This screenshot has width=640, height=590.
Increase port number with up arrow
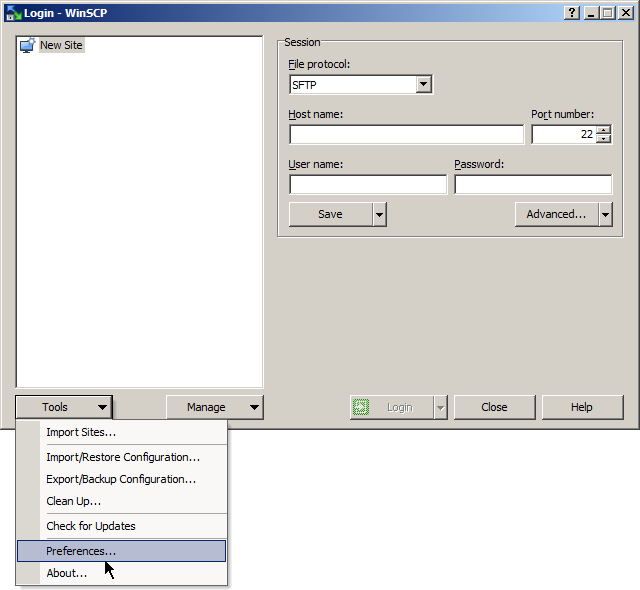coord(603,129)
